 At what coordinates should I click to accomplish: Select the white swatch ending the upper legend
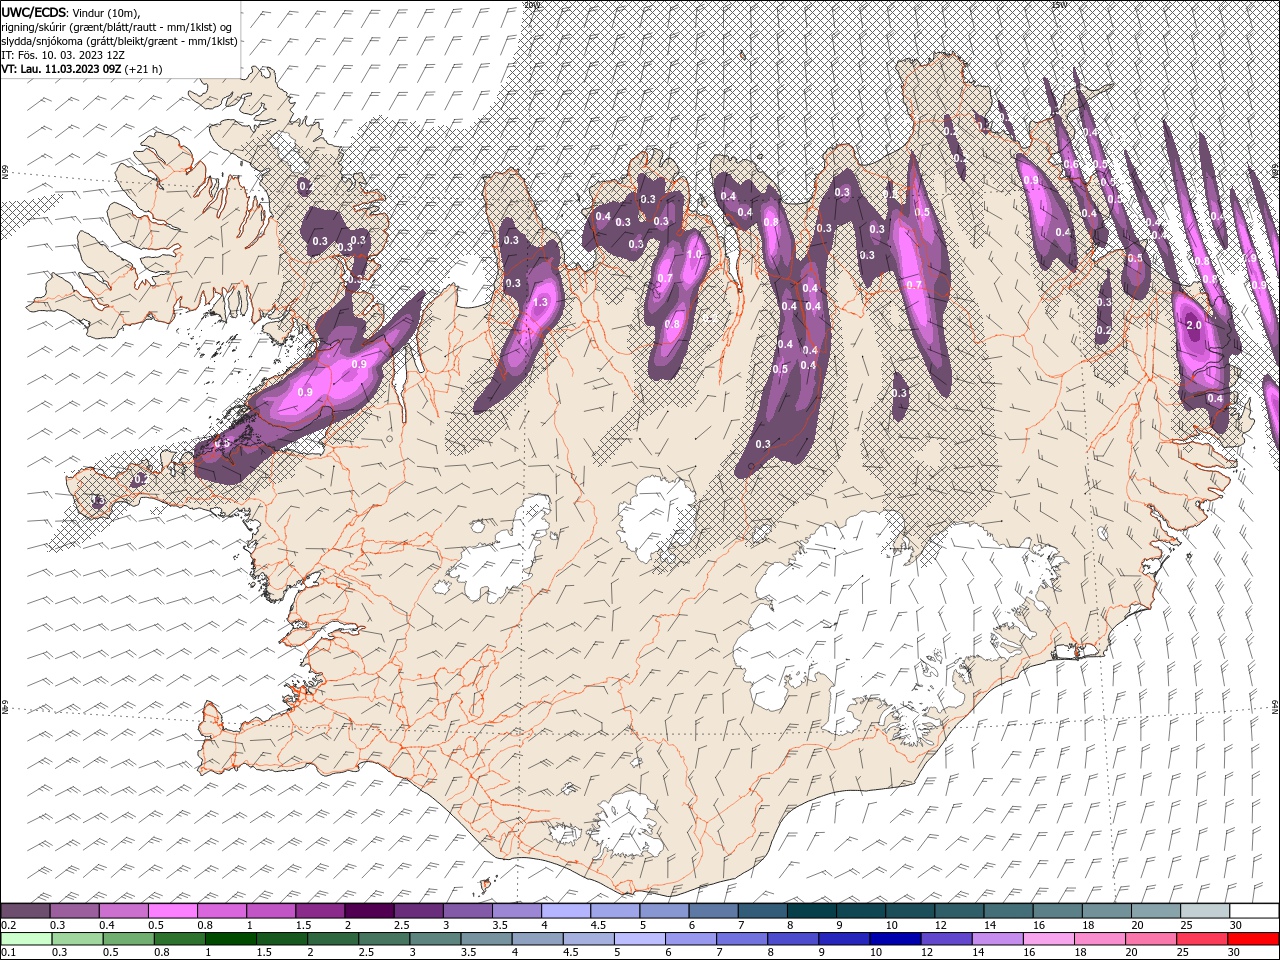point(1254,911)
